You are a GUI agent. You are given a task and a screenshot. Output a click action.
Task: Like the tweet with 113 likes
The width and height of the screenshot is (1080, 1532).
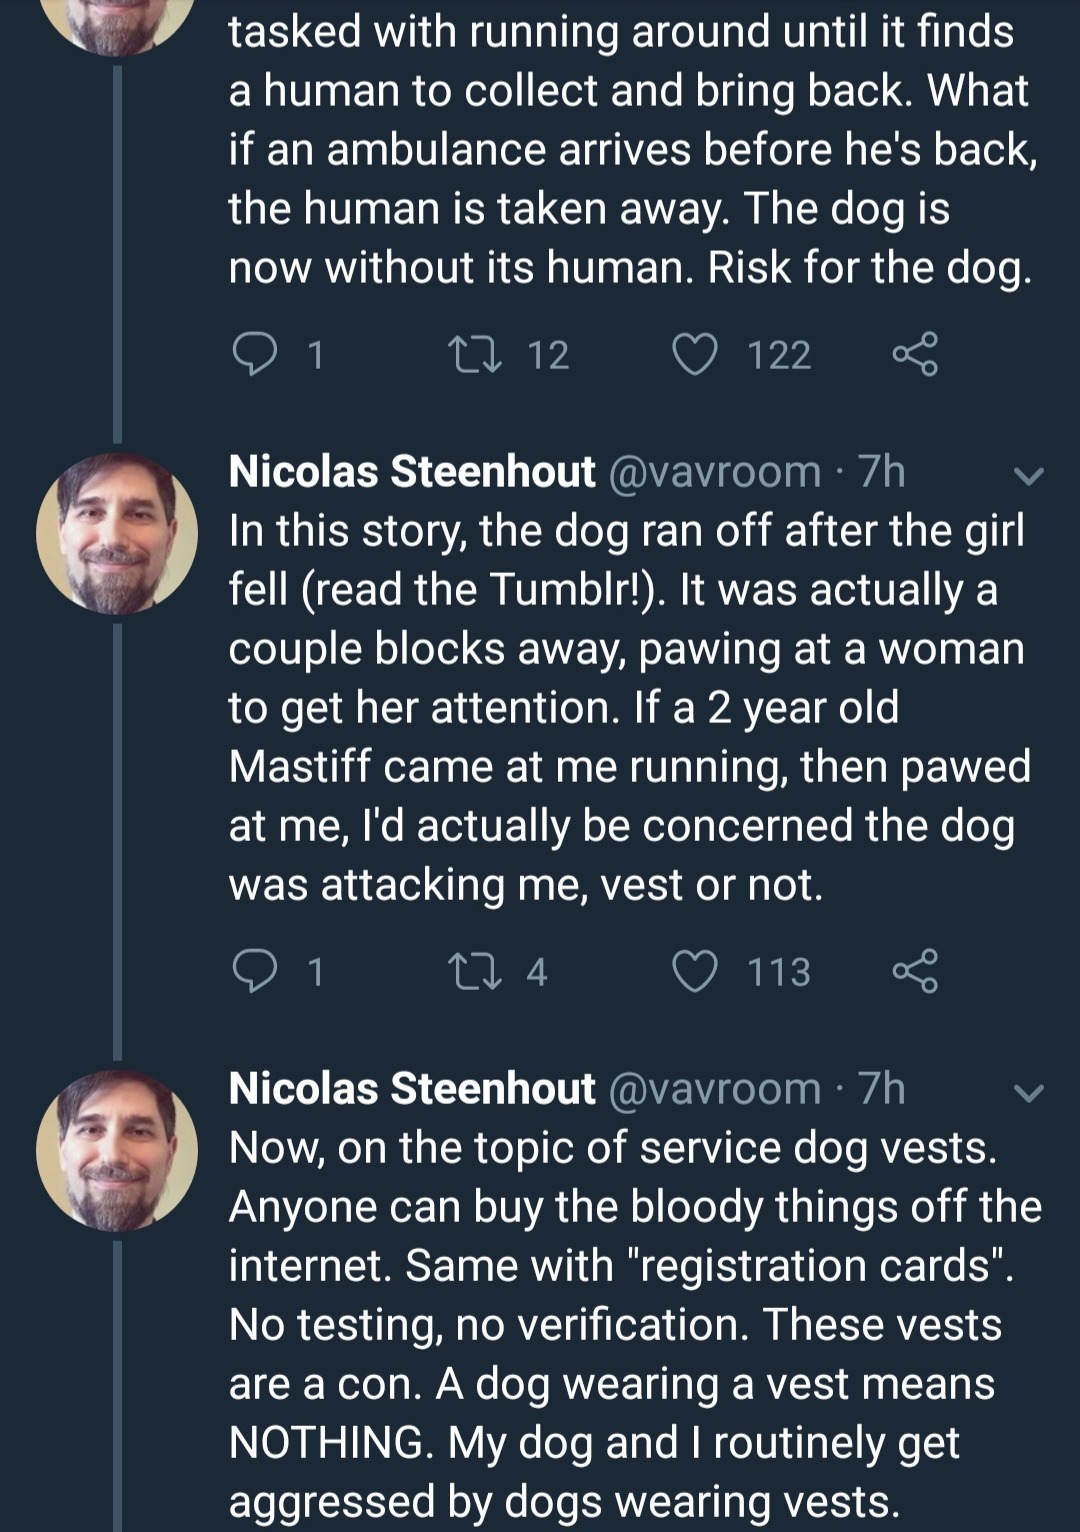694,971
